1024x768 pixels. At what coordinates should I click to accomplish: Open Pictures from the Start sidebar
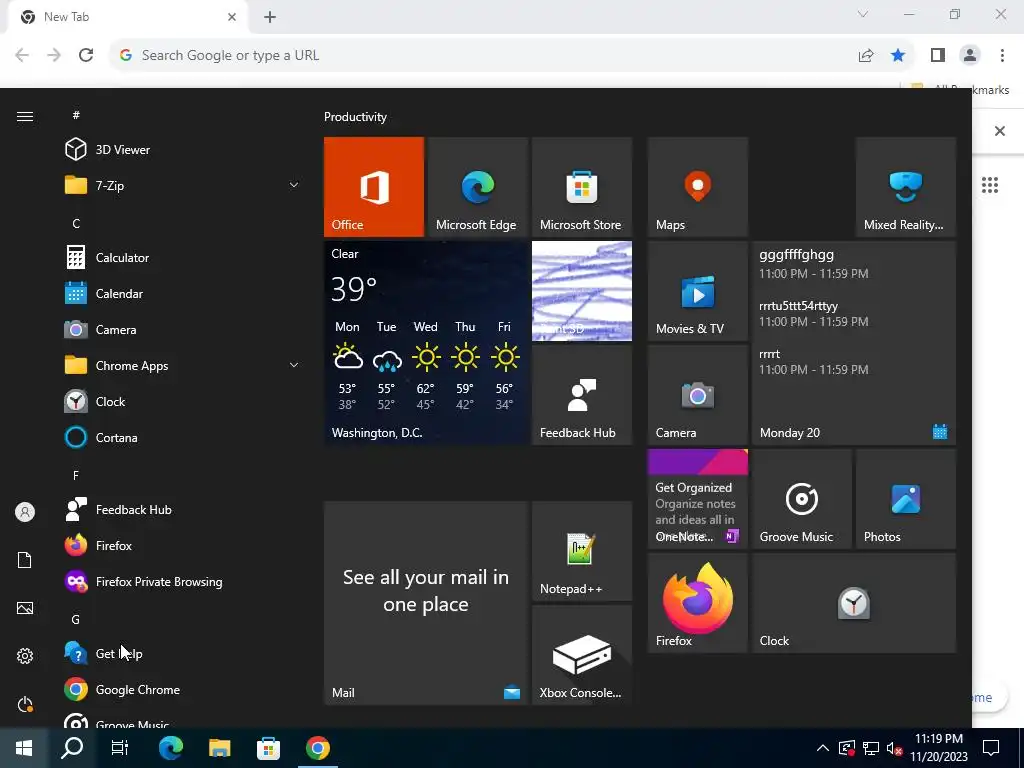pos(25,608)
